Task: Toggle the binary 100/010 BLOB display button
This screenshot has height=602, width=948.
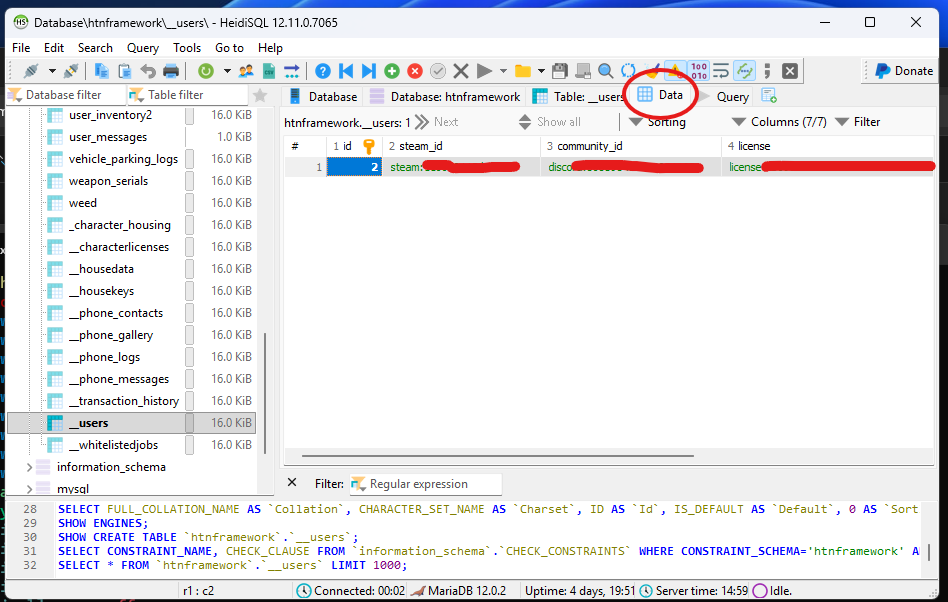Action: [699, 71]
